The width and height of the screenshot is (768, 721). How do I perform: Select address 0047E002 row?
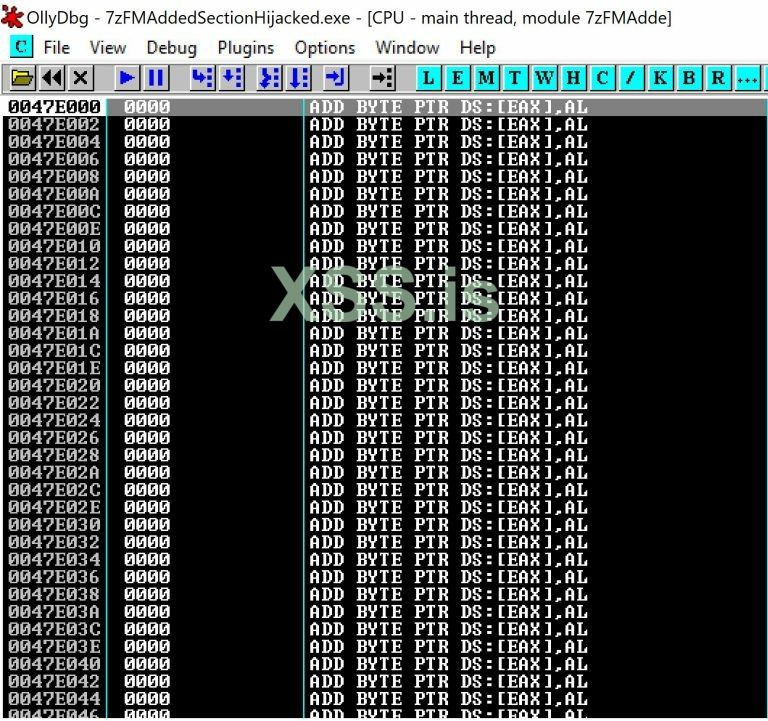point(384,124)
